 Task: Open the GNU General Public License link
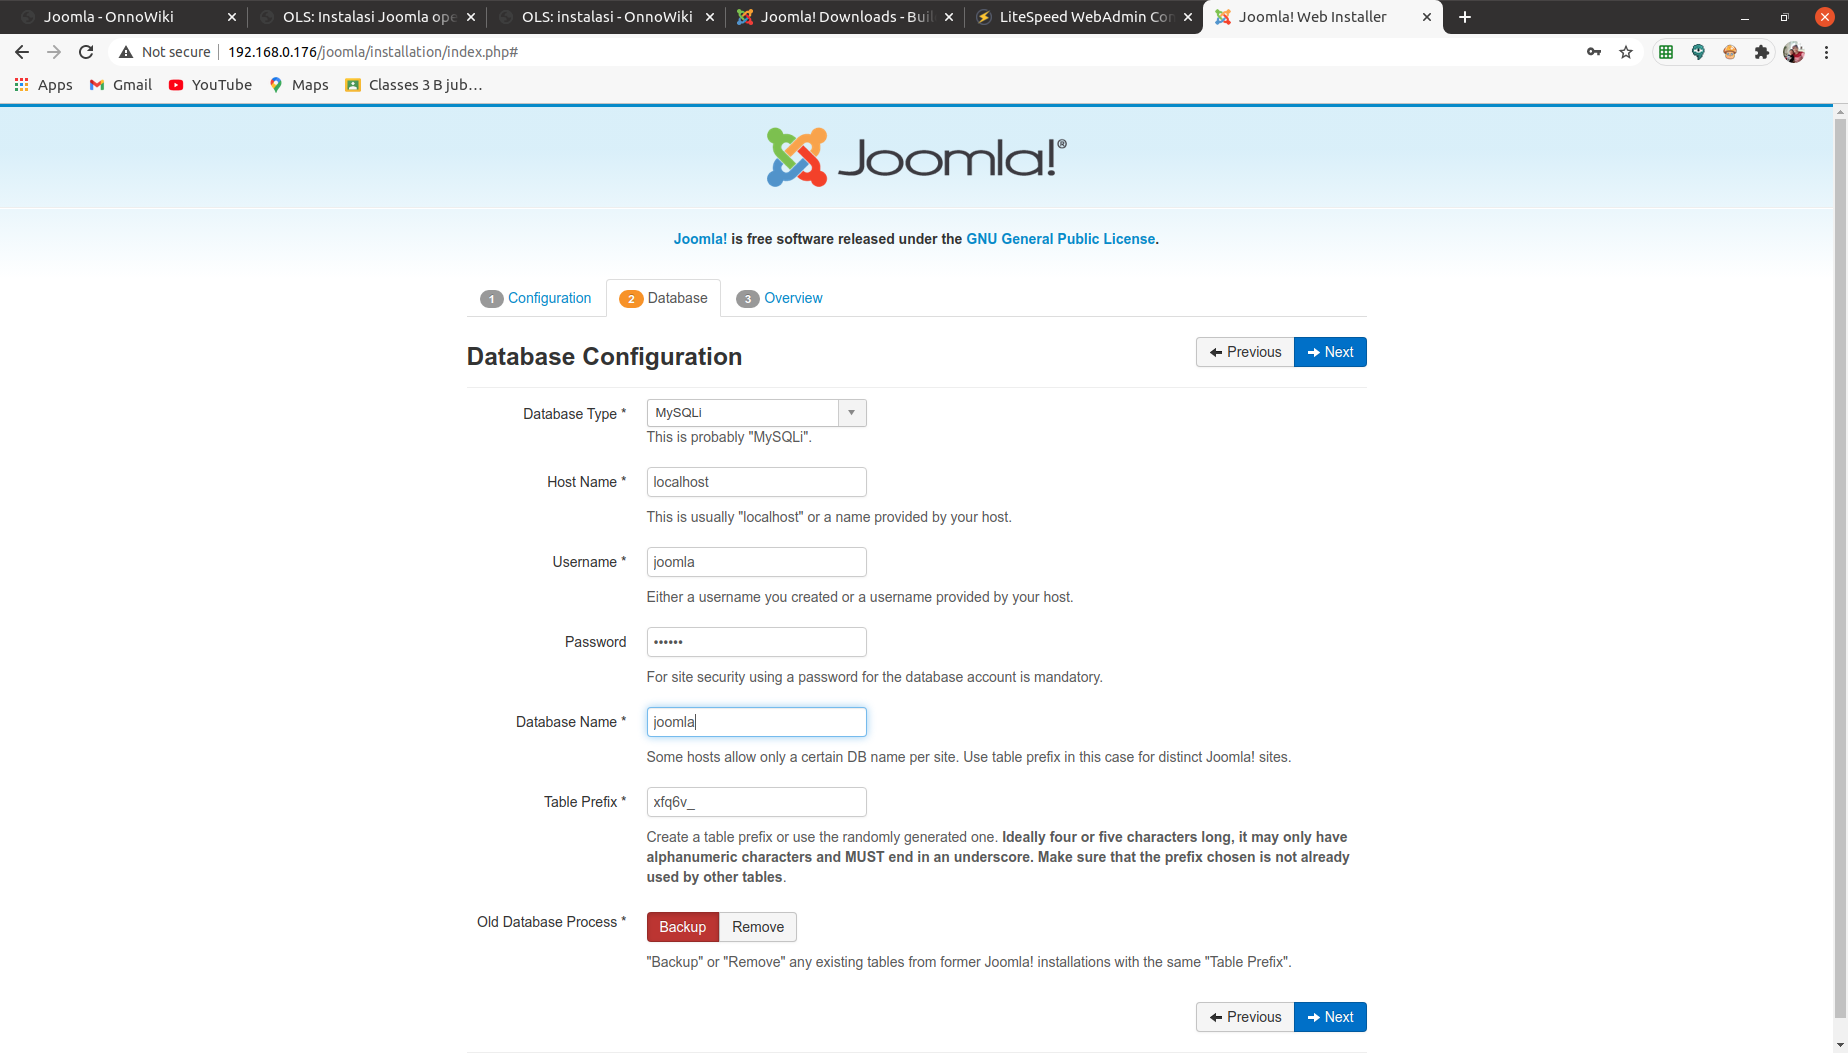point(1061,239)
